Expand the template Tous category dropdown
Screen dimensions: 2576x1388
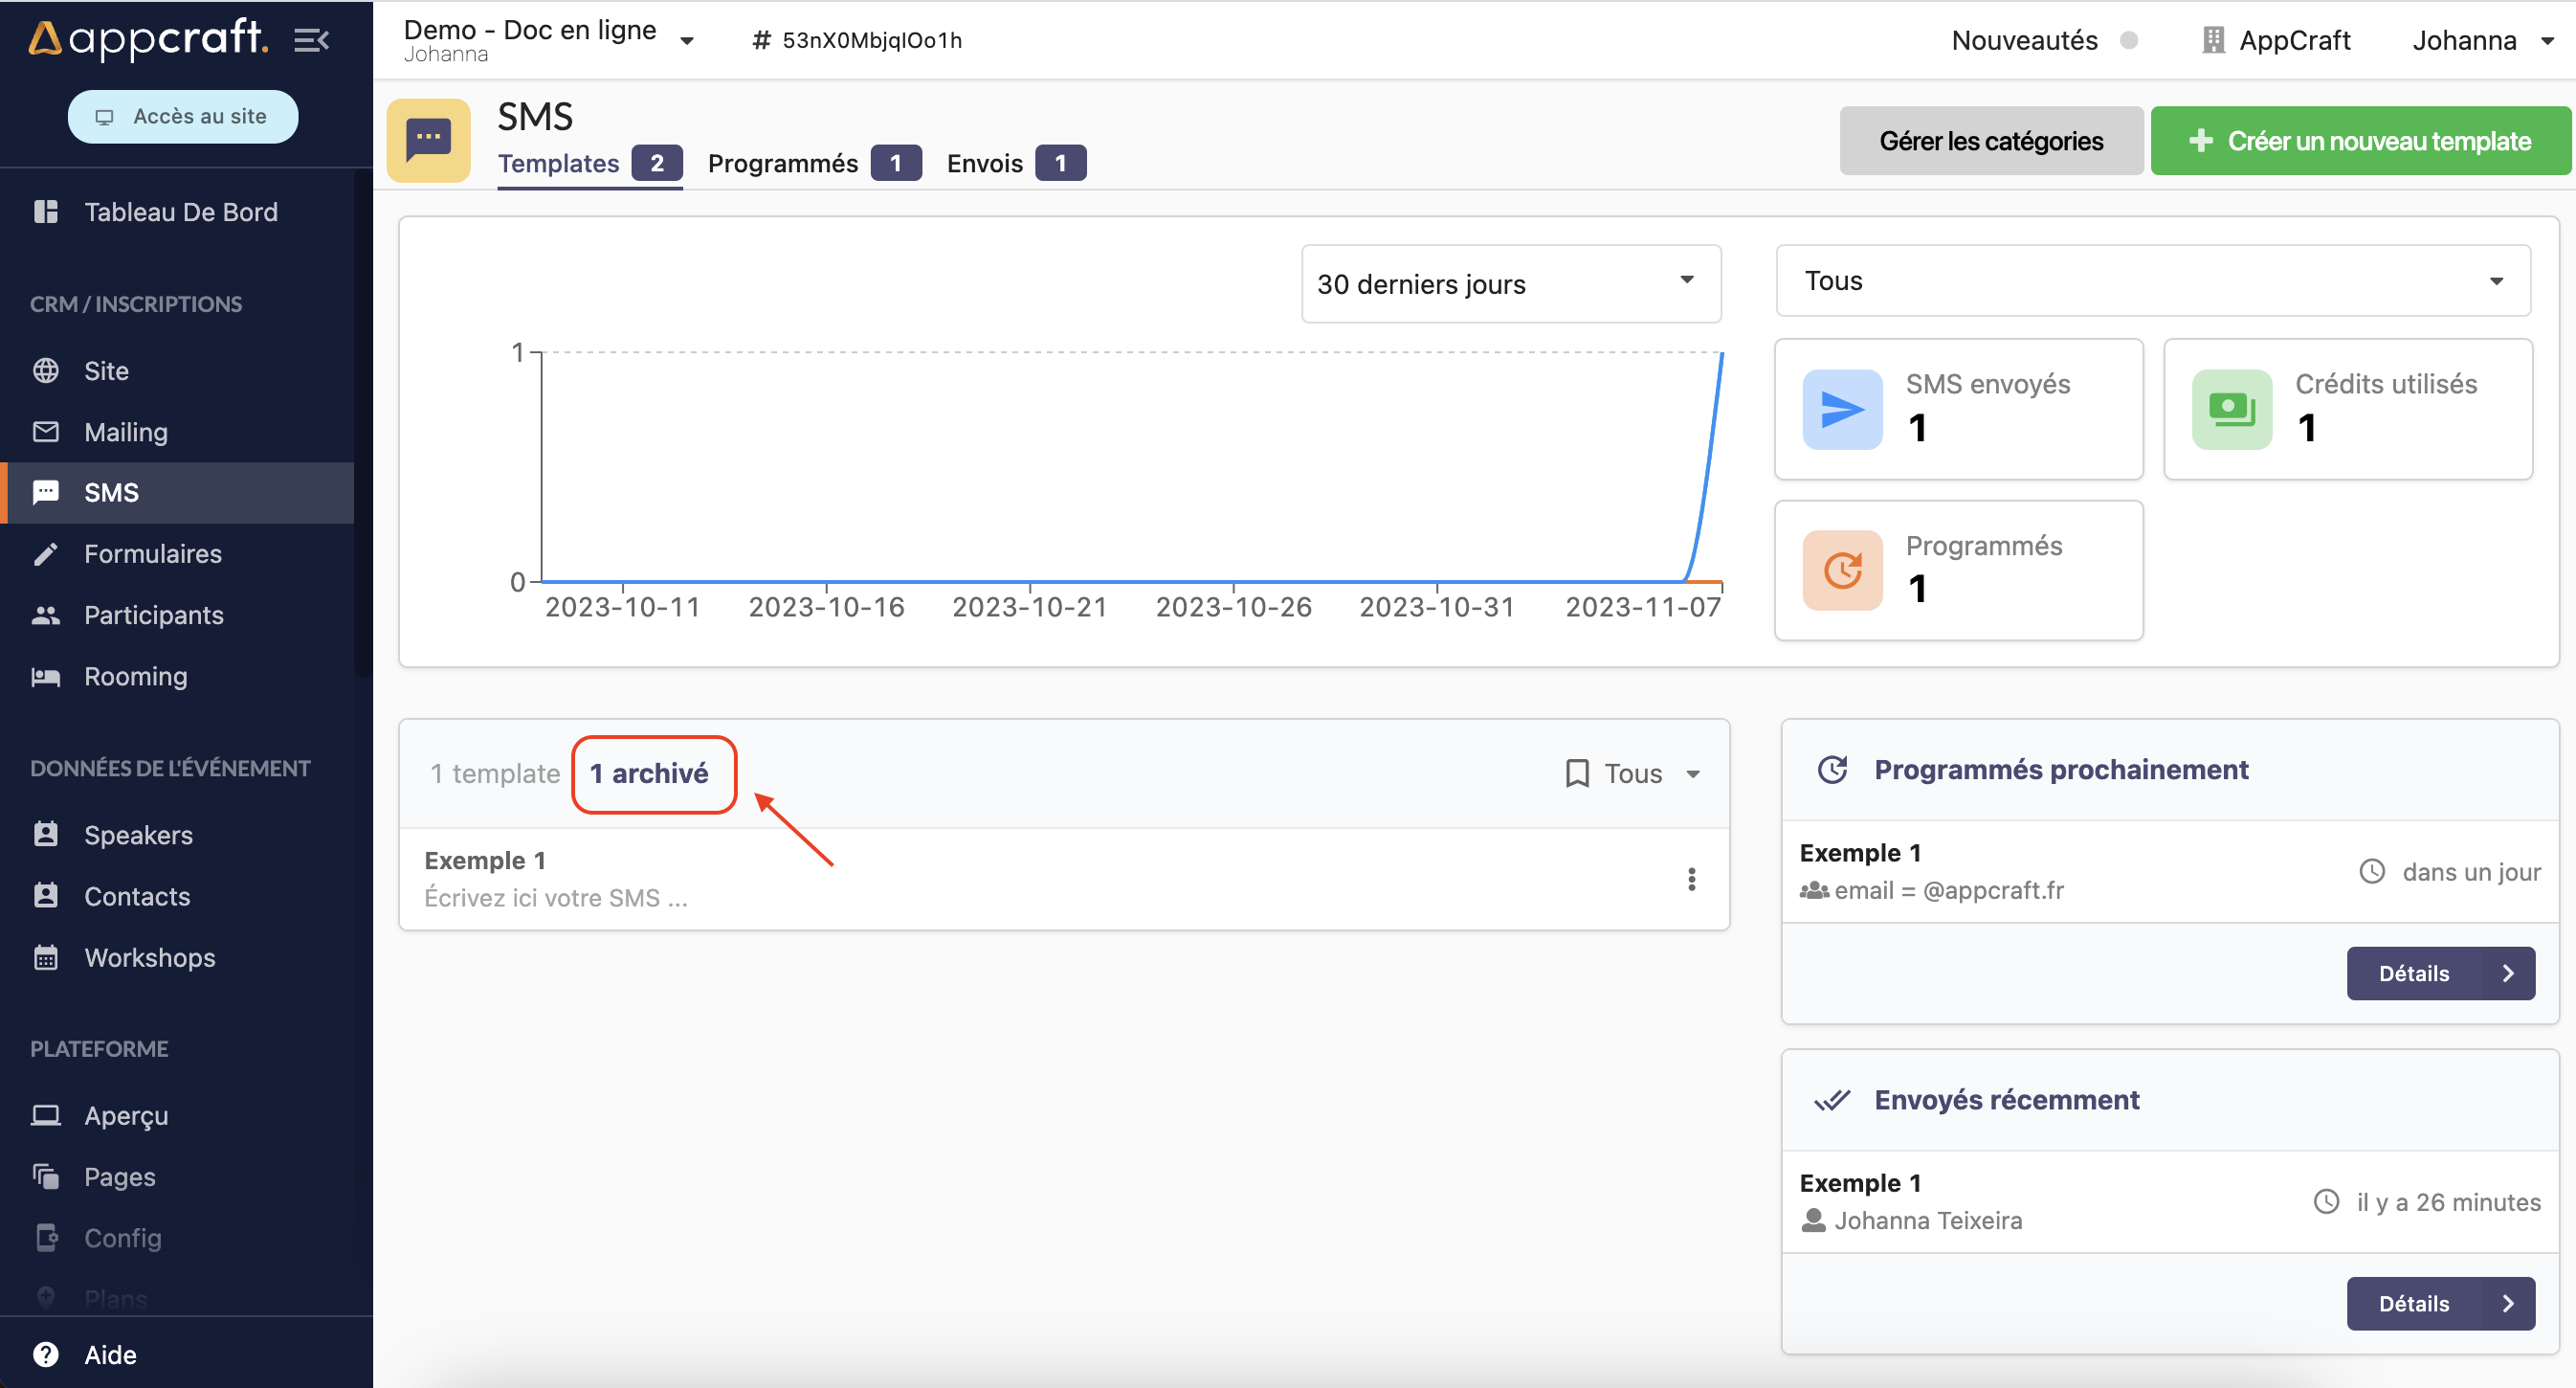[x=1633, y=771]
